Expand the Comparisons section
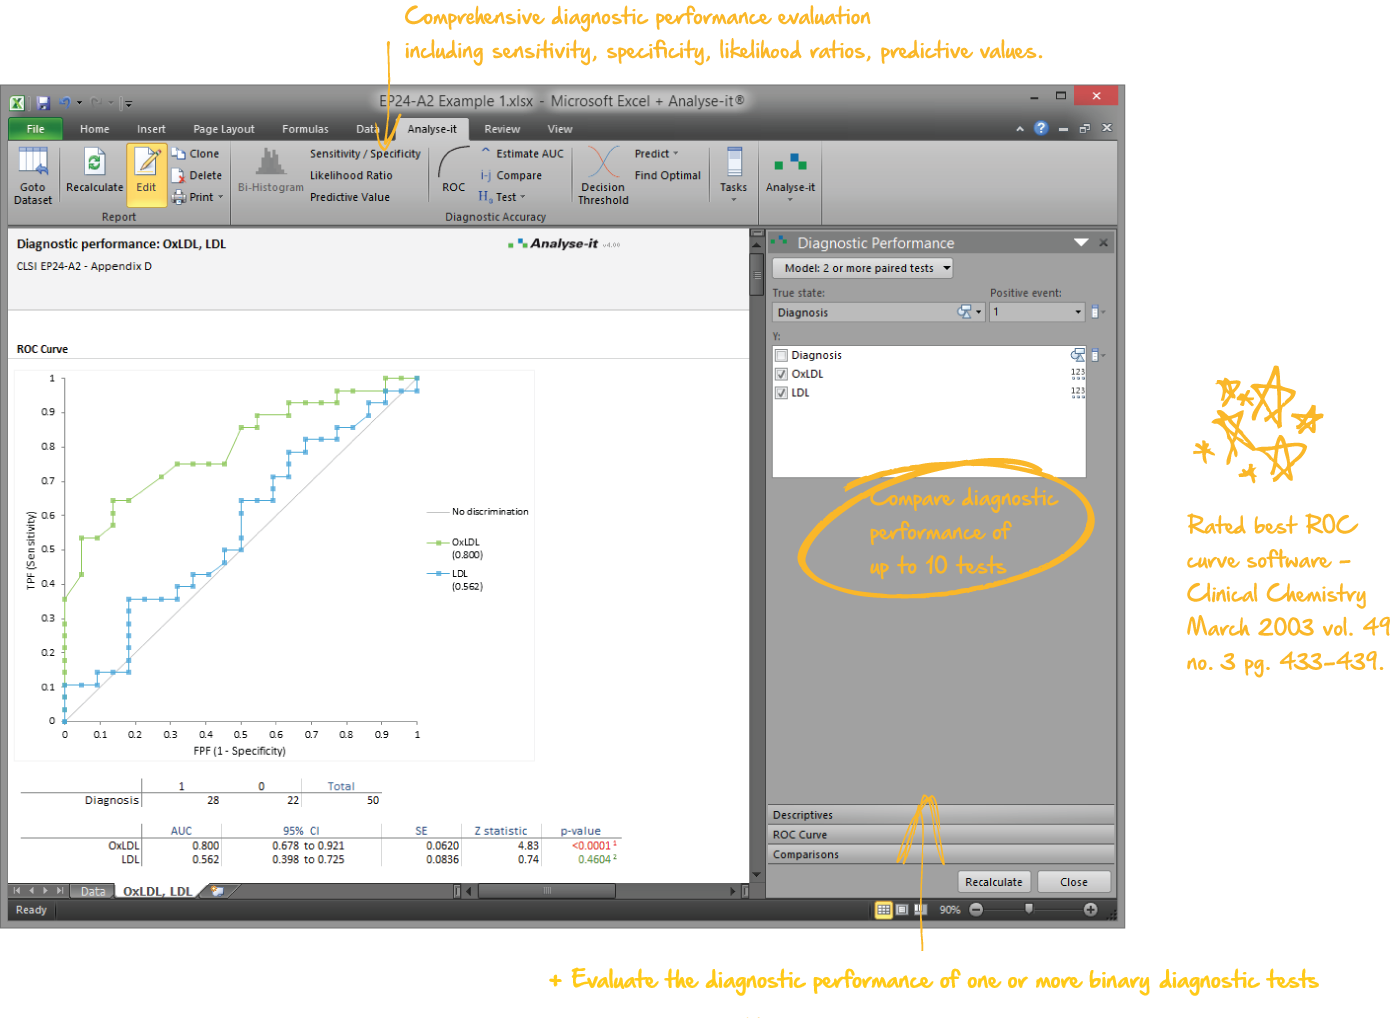Image resolution: width=1400 pixels, height=1018 pixels. 941,854
